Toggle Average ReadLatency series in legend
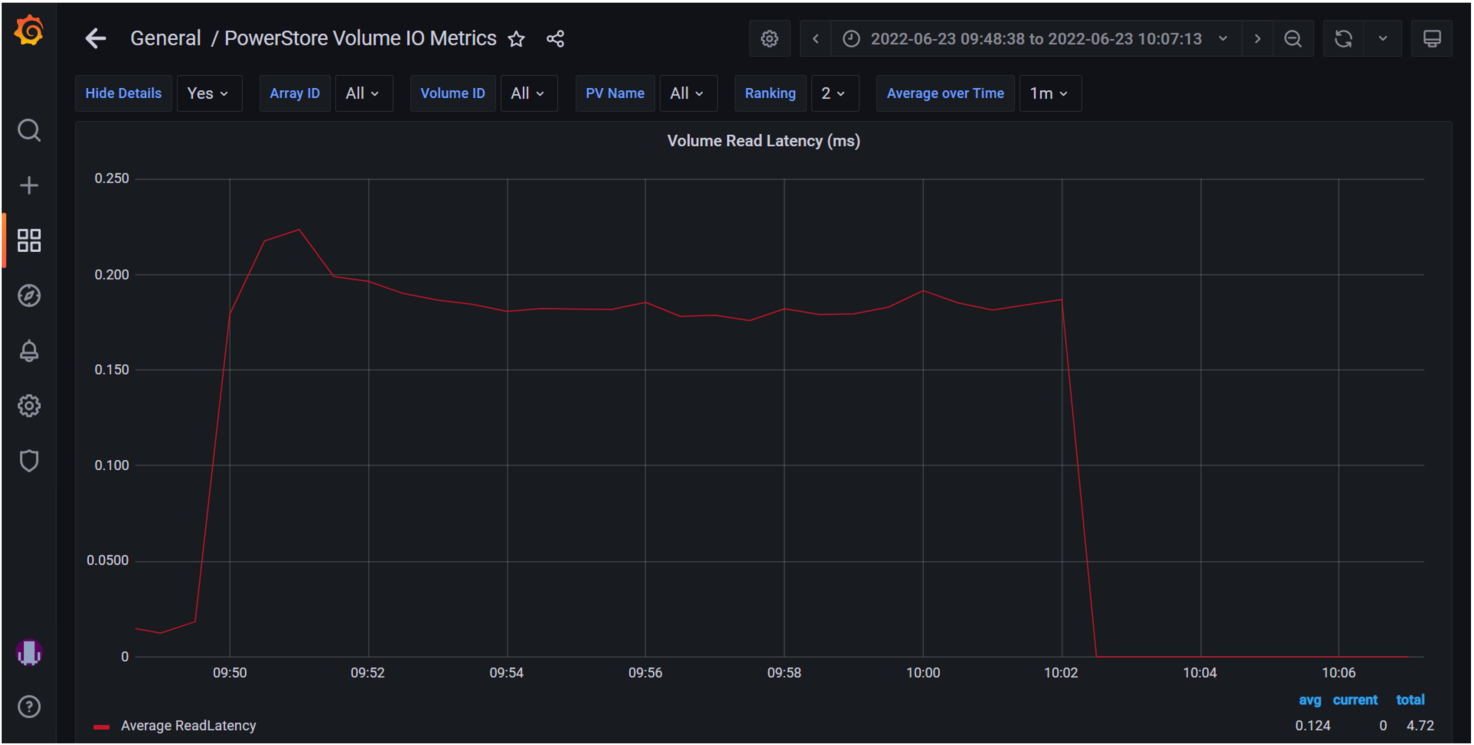1474x745 pixels. pos(188,726)
